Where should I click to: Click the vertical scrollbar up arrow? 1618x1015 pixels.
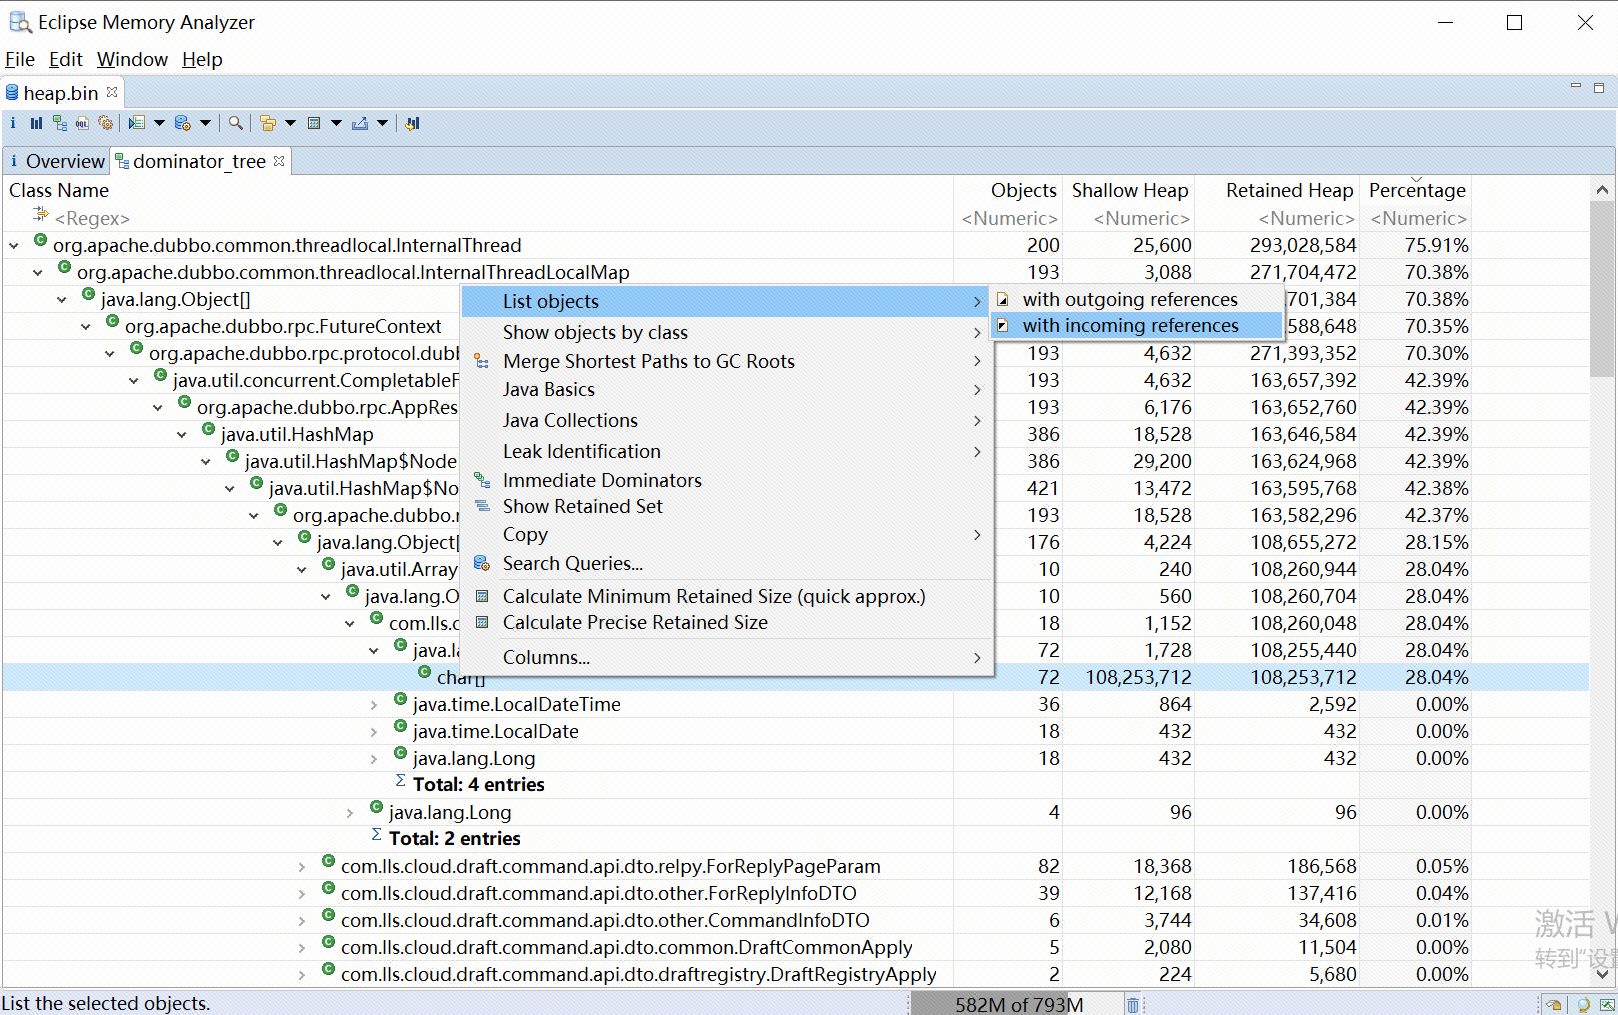(1602, 189)
